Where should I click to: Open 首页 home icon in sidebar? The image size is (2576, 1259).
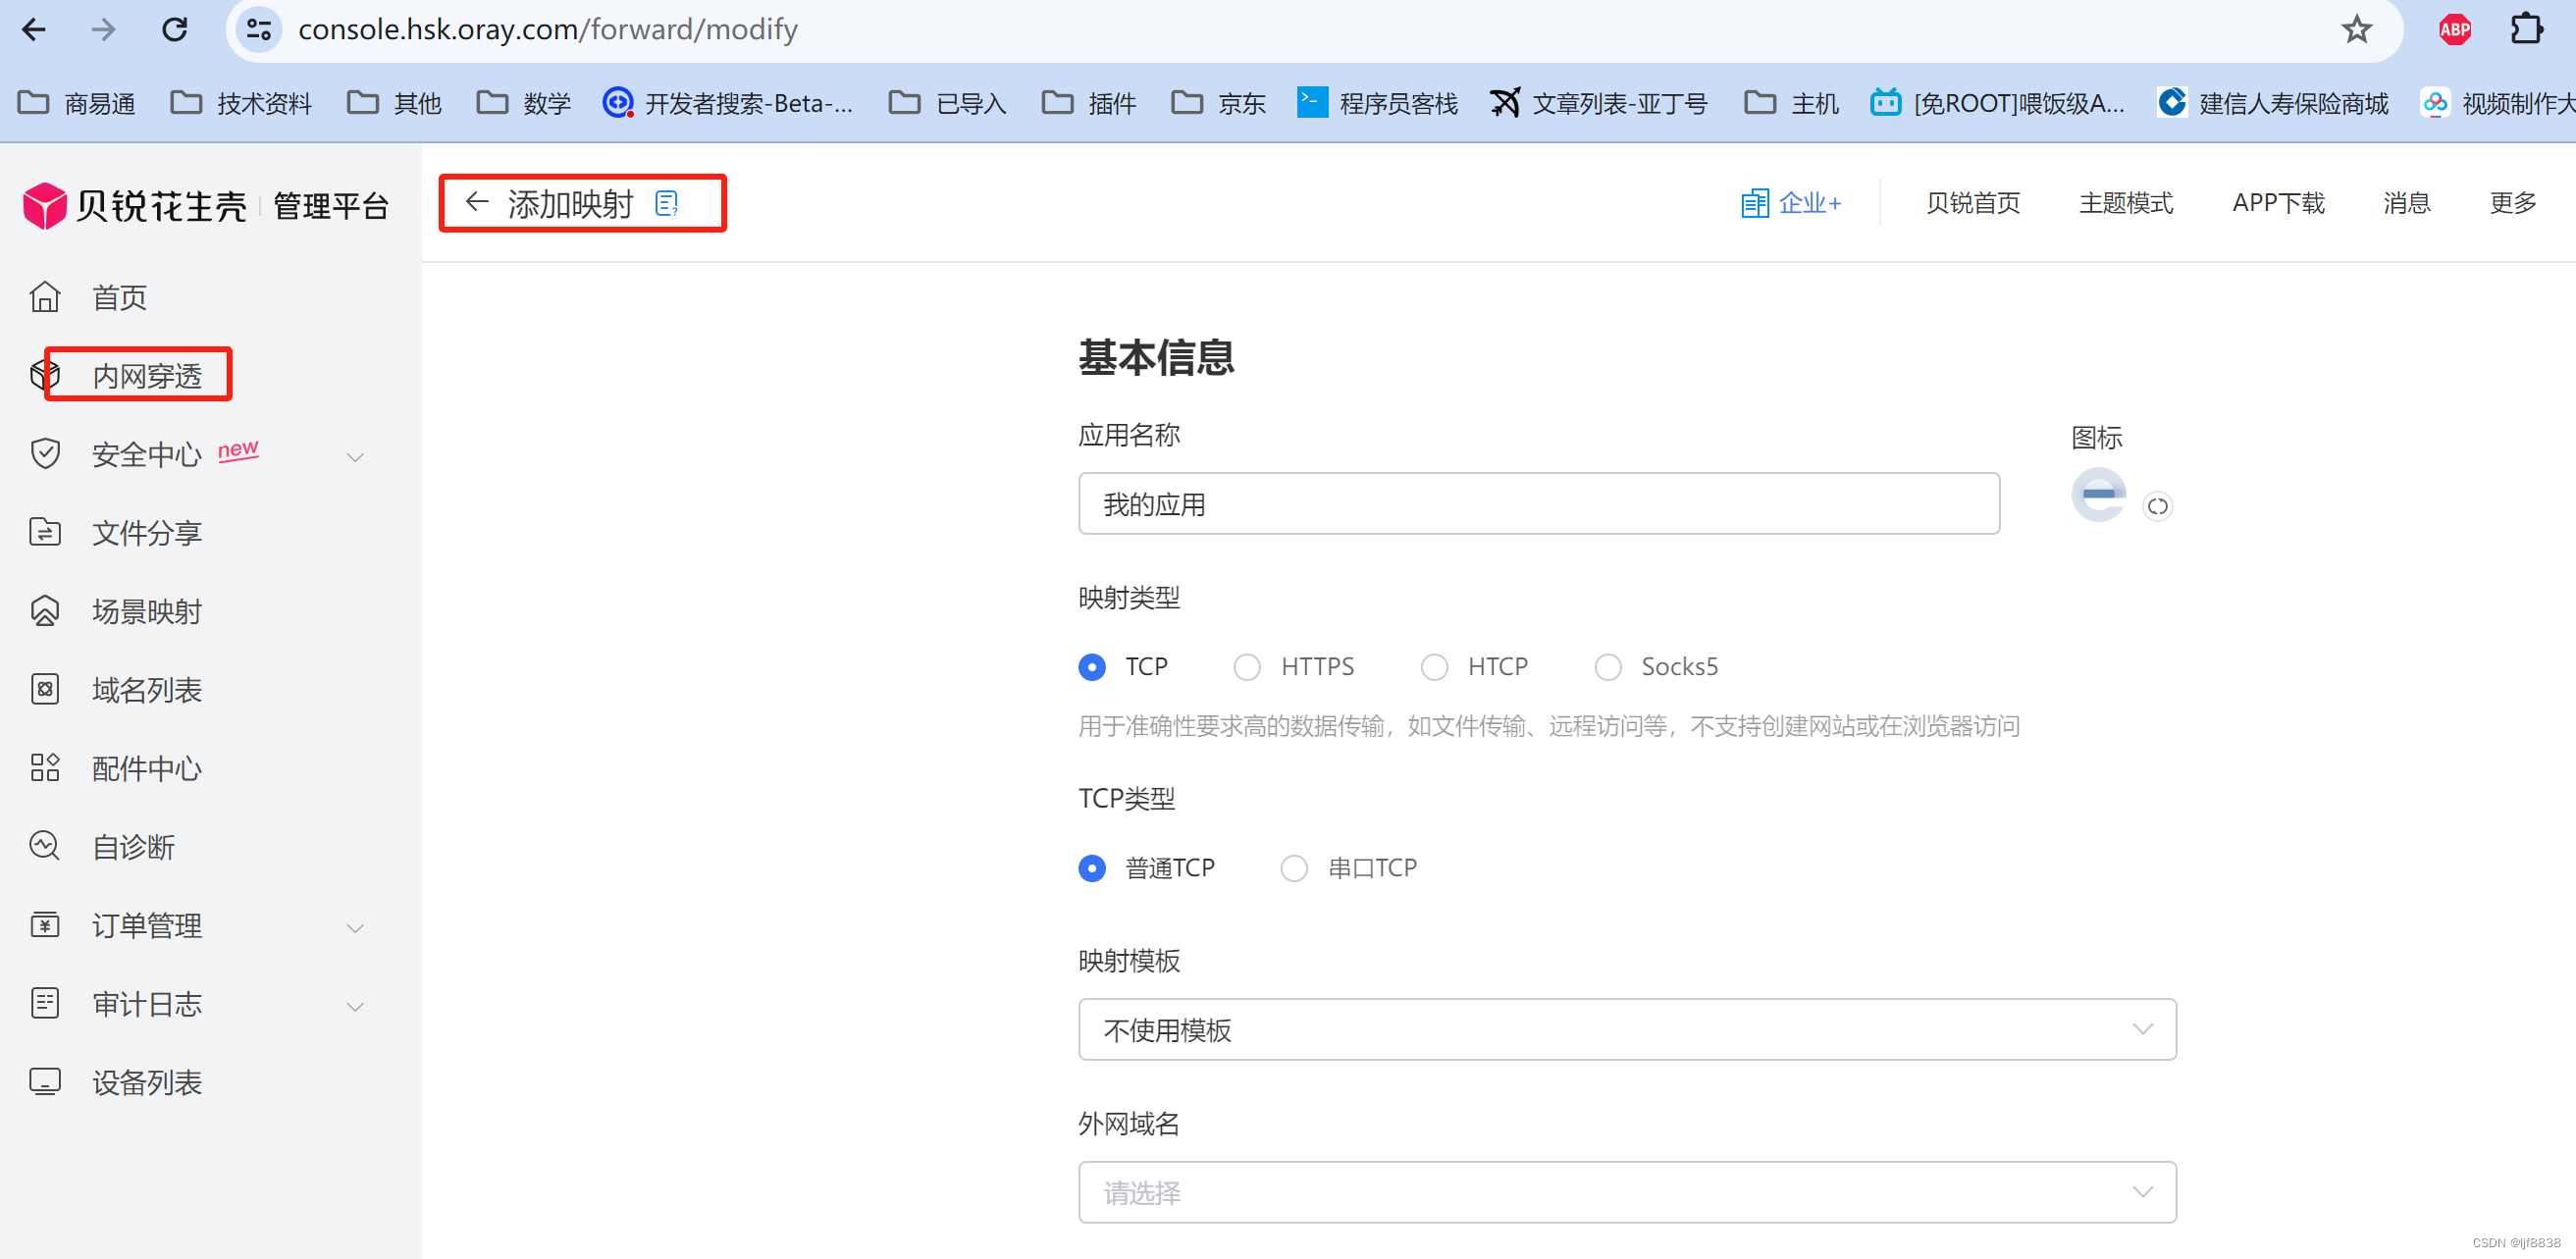(x=45, y=297)
